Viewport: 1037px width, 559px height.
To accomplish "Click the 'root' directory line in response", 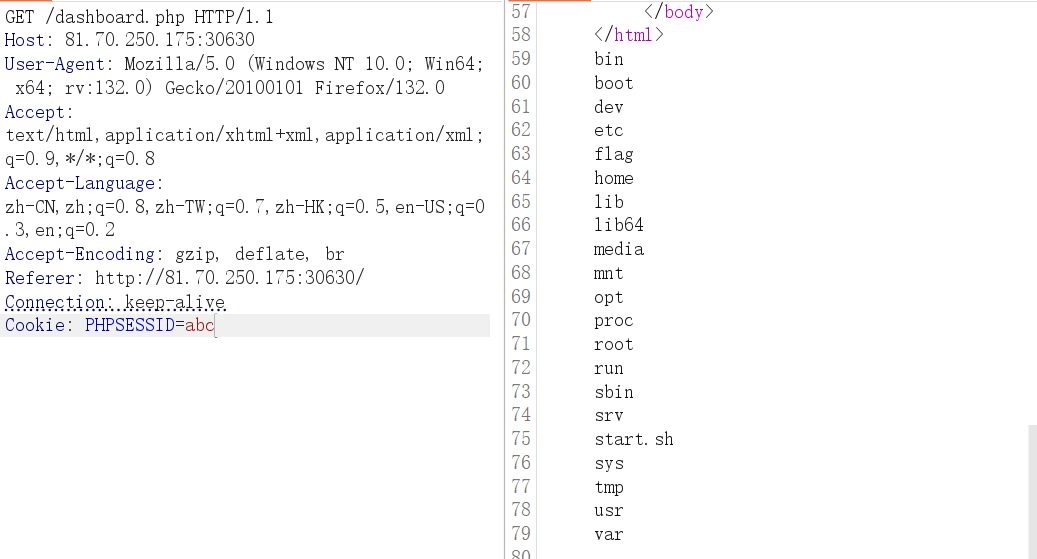I will click(x=613, y=344).
